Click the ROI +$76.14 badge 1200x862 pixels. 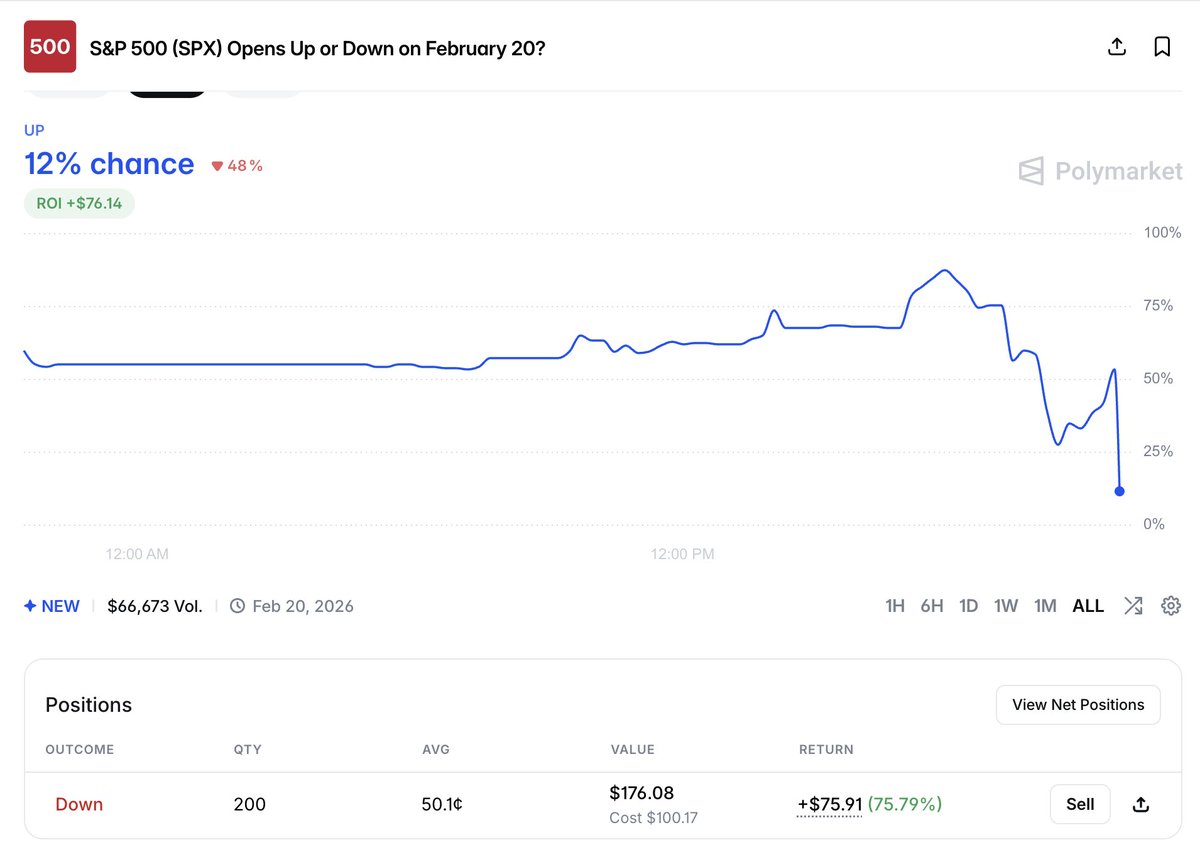pyautogui.click(x=79, y=203)
